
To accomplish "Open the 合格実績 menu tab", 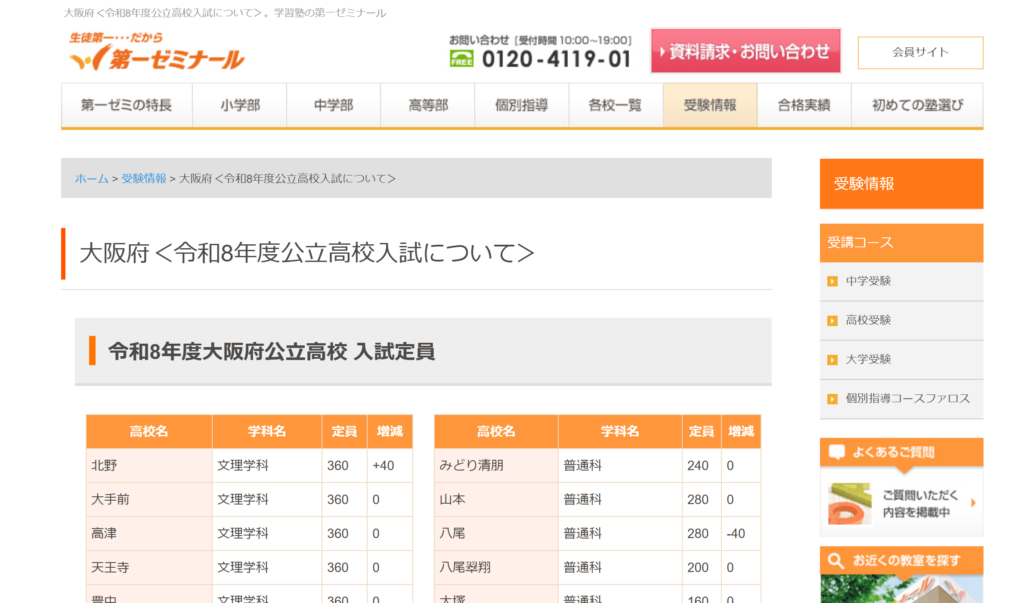I will point(804,105).
